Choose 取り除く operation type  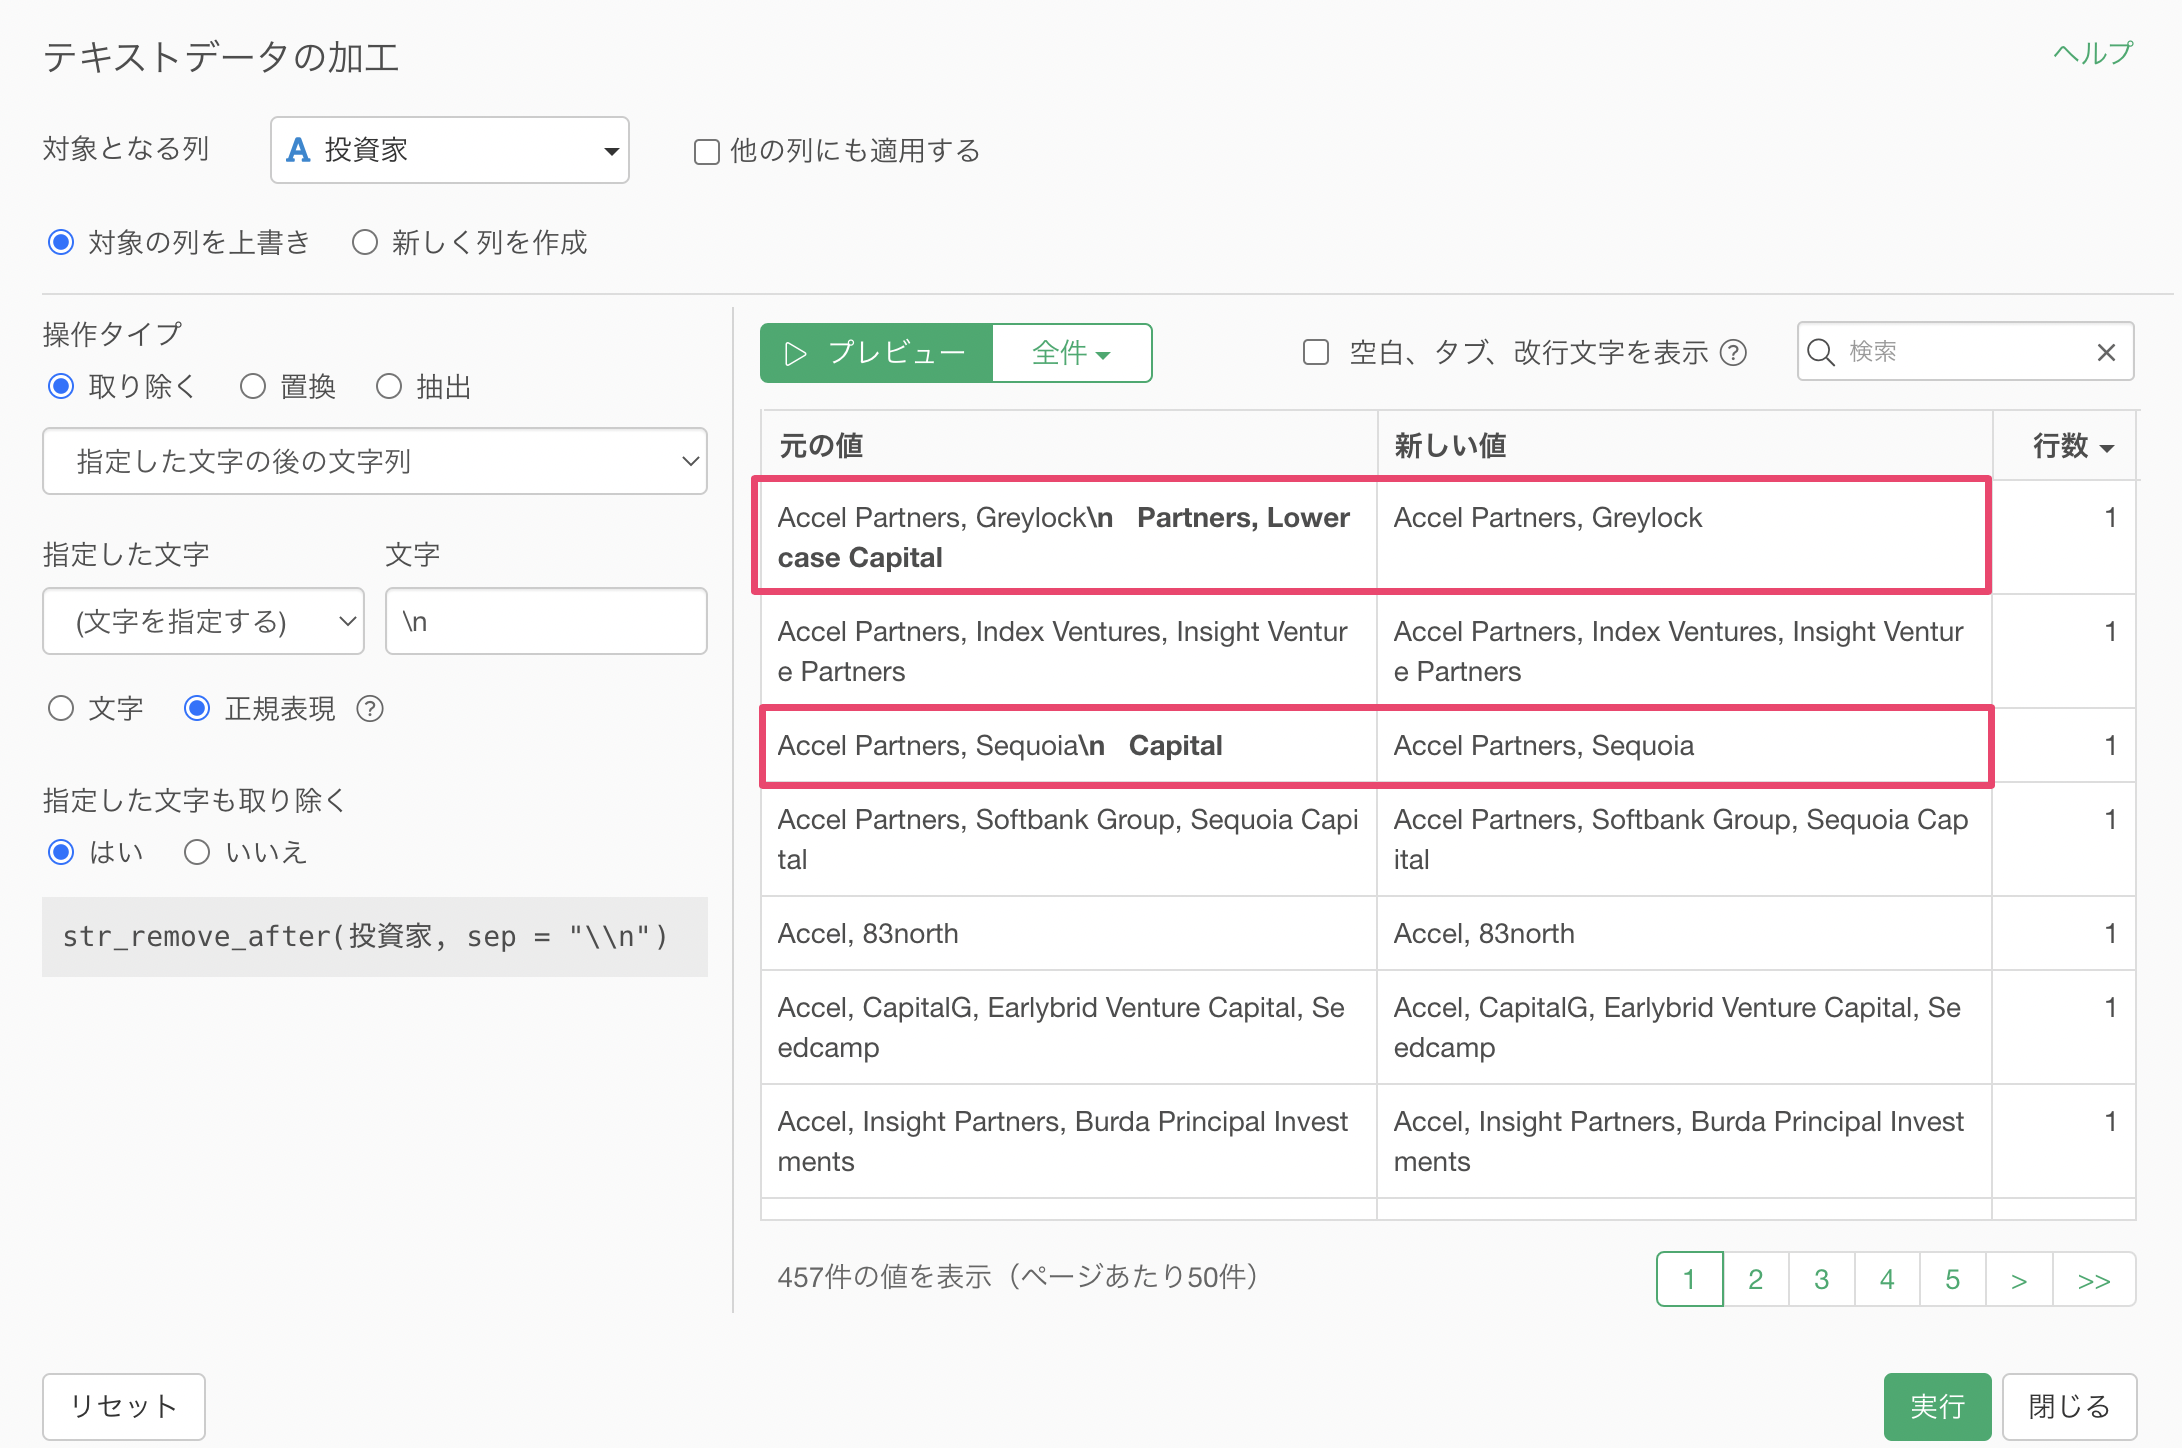61,386
